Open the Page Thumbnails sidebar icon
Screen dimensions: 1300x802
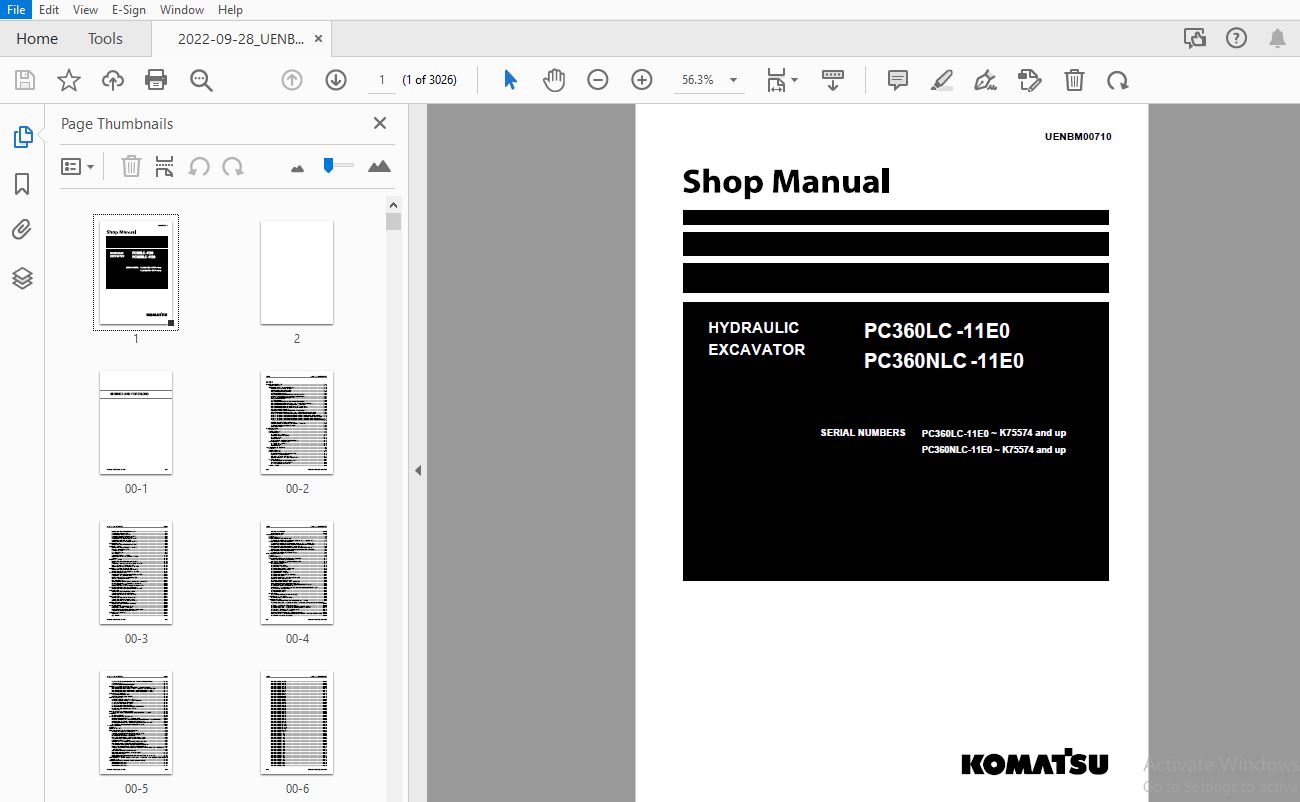[22, 137]
